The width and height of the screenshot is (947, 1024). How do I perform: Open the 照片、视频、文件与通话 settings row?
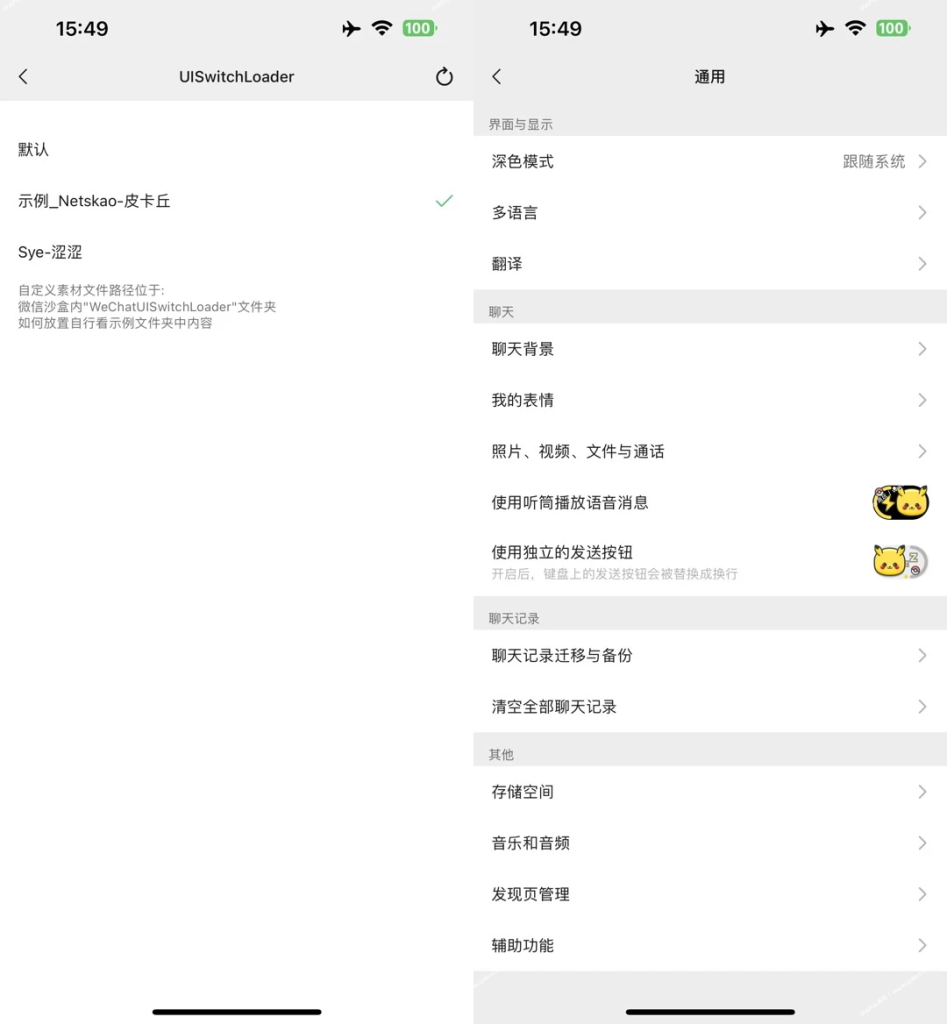click(710, 451)
